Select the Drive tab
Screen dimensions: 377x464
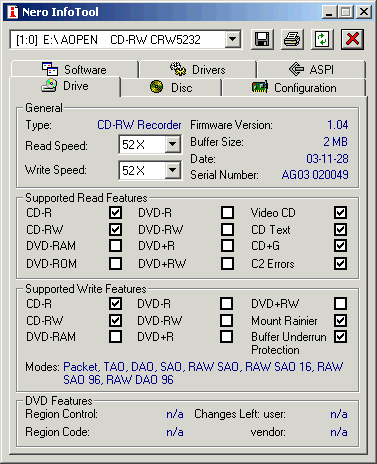tap(65, 86)
